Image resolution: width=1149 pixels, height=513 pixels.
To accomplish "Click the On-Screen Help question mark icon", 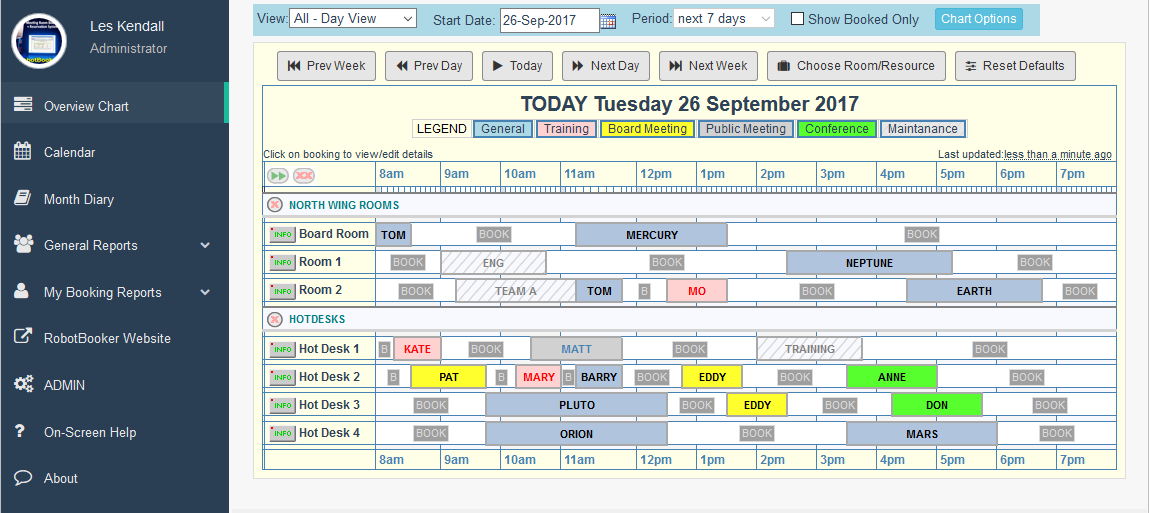I will click(21, 432).
